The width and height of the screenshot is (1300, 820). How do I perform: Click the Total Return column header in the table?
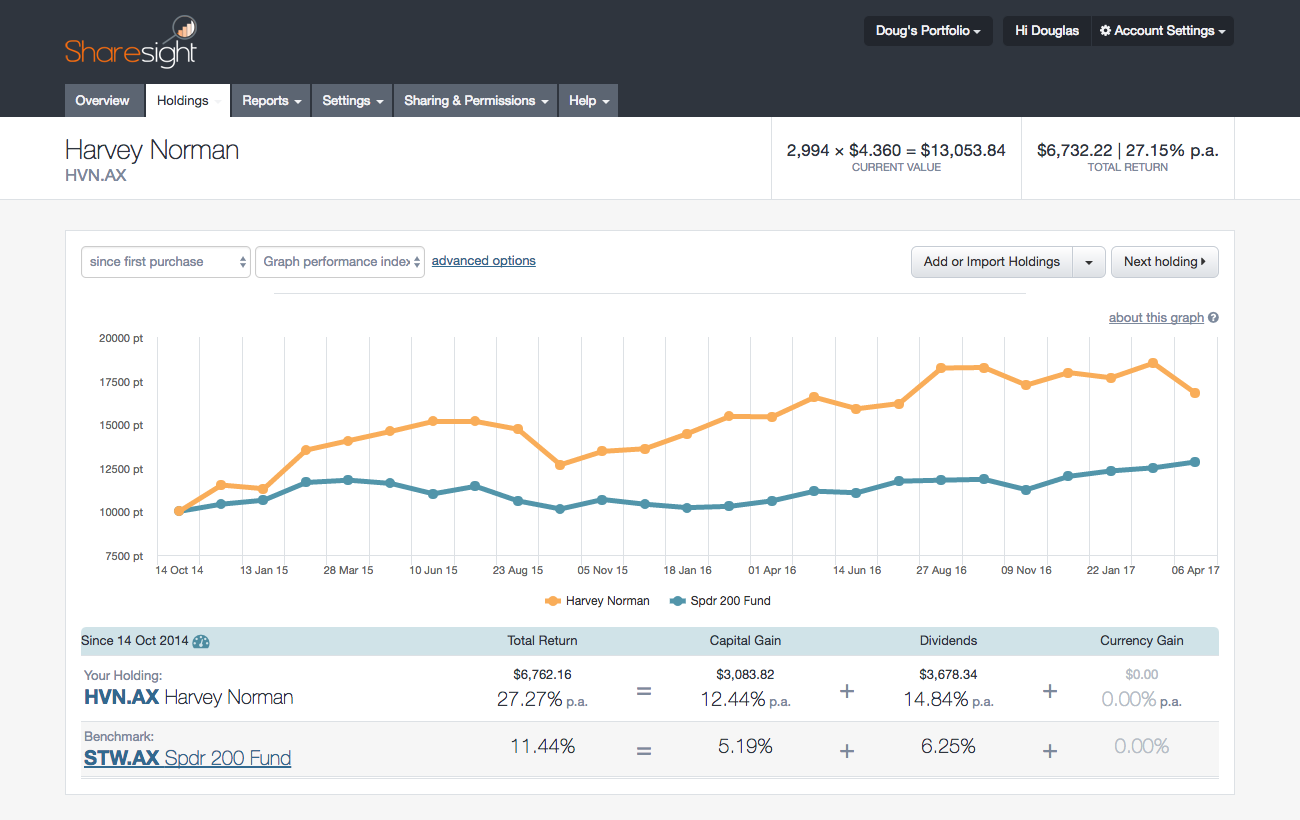542,641
